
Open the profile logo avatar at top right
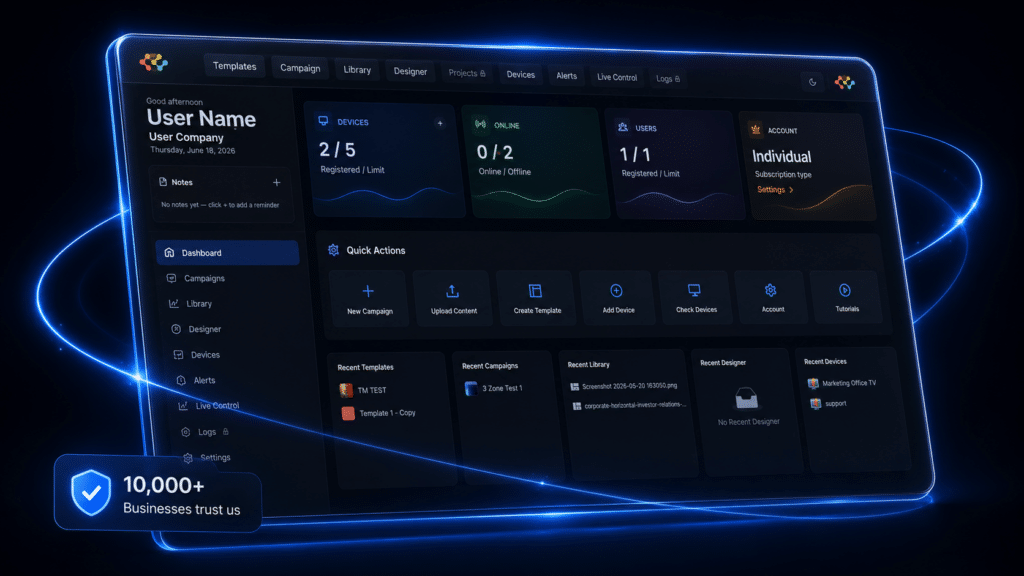pos(844,82)
